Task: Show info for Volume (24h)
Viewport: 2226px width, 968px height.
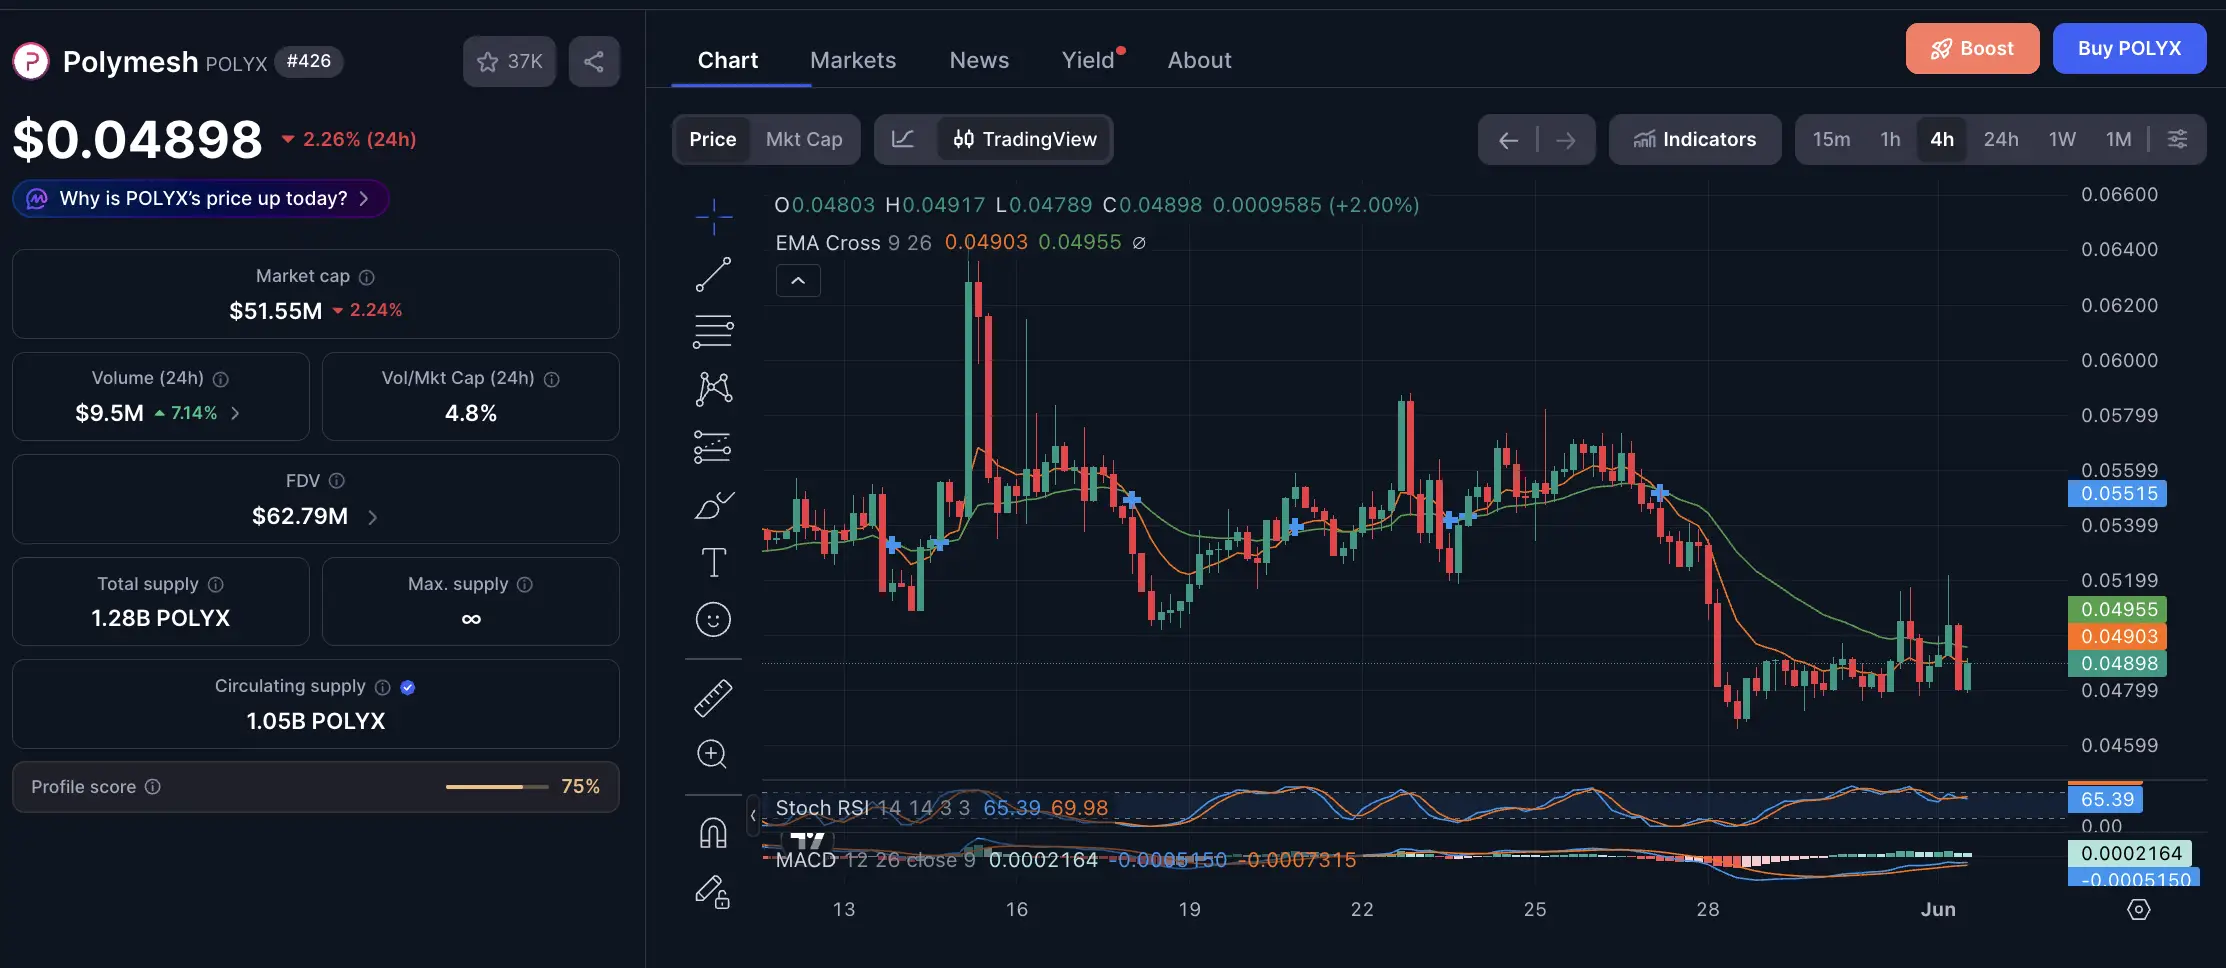Action: point(221,379)
